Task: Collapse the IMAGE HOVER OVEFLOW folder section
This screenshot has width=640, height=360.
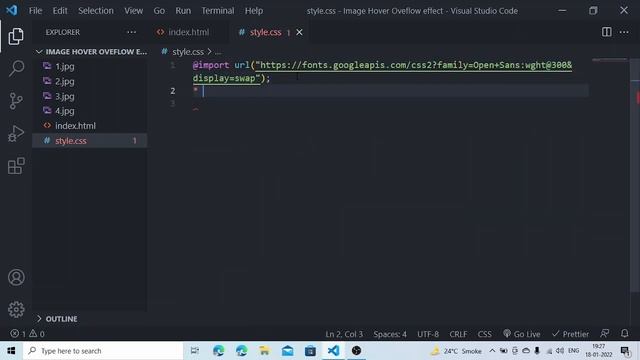Action: point(91,52)
